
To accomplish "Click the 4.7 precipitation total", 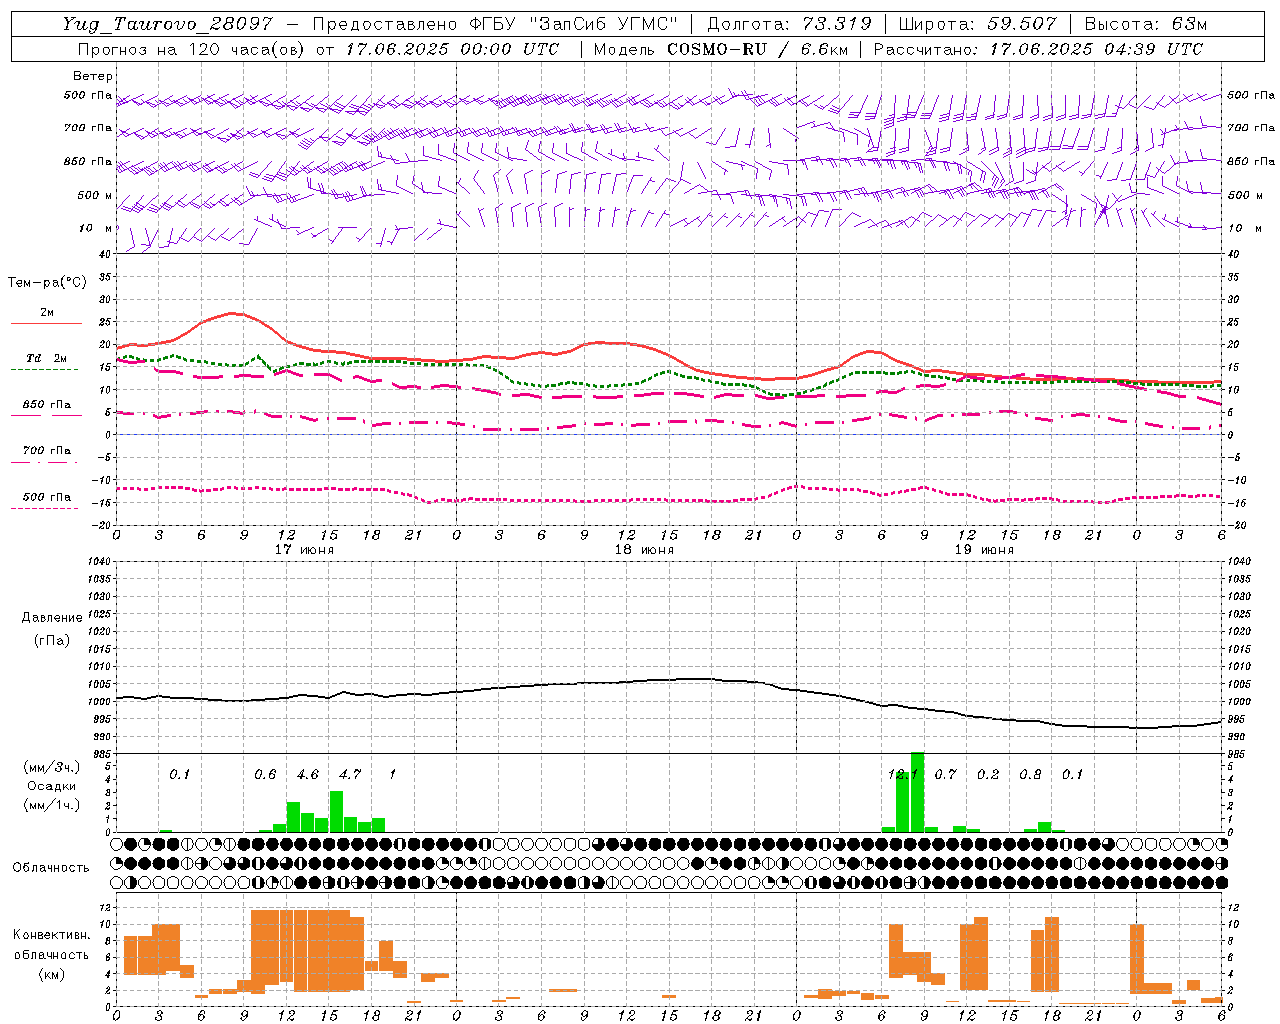I will pos(350,775).
